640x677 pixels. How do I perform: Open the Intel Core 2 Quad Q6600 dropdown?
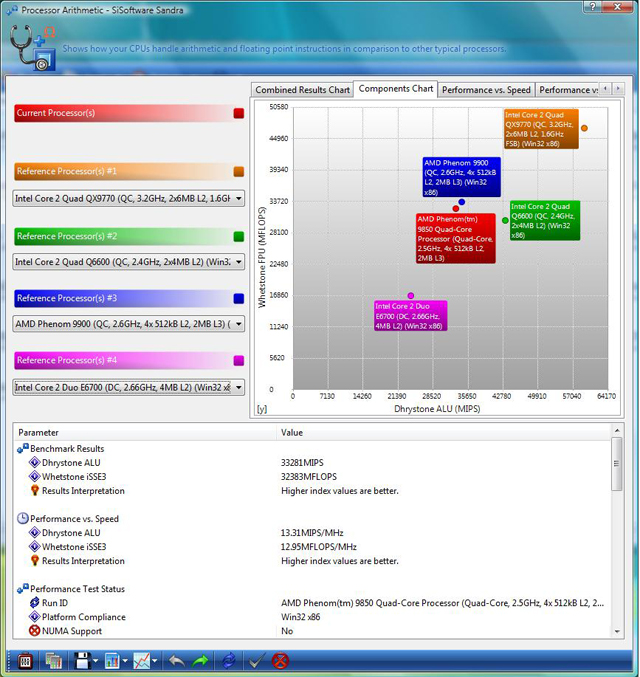tap(129, 262)
